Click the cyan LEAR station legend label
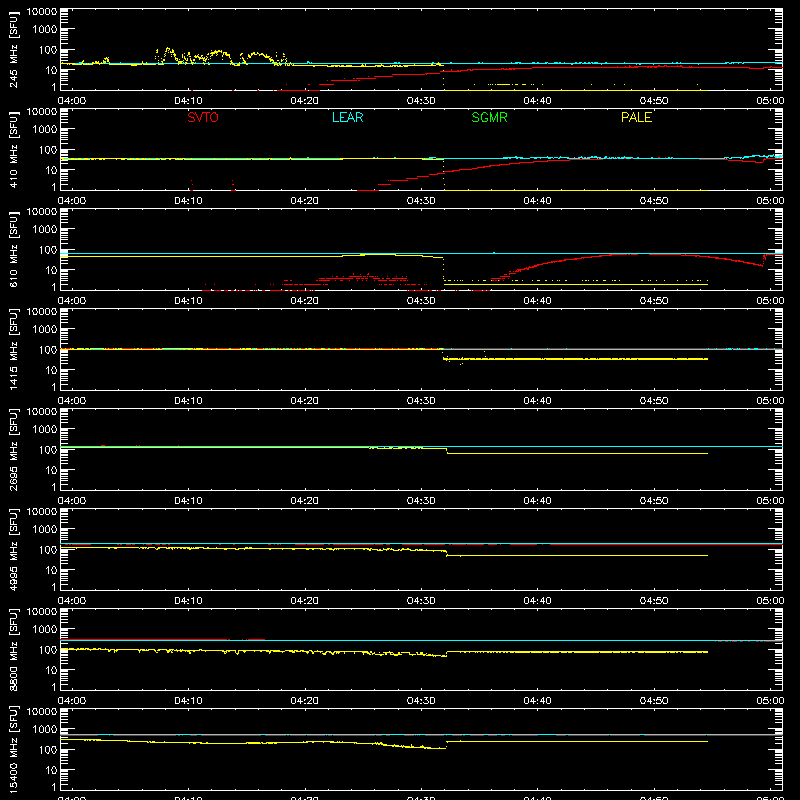 pyautogui.click(x=347, y=117)
